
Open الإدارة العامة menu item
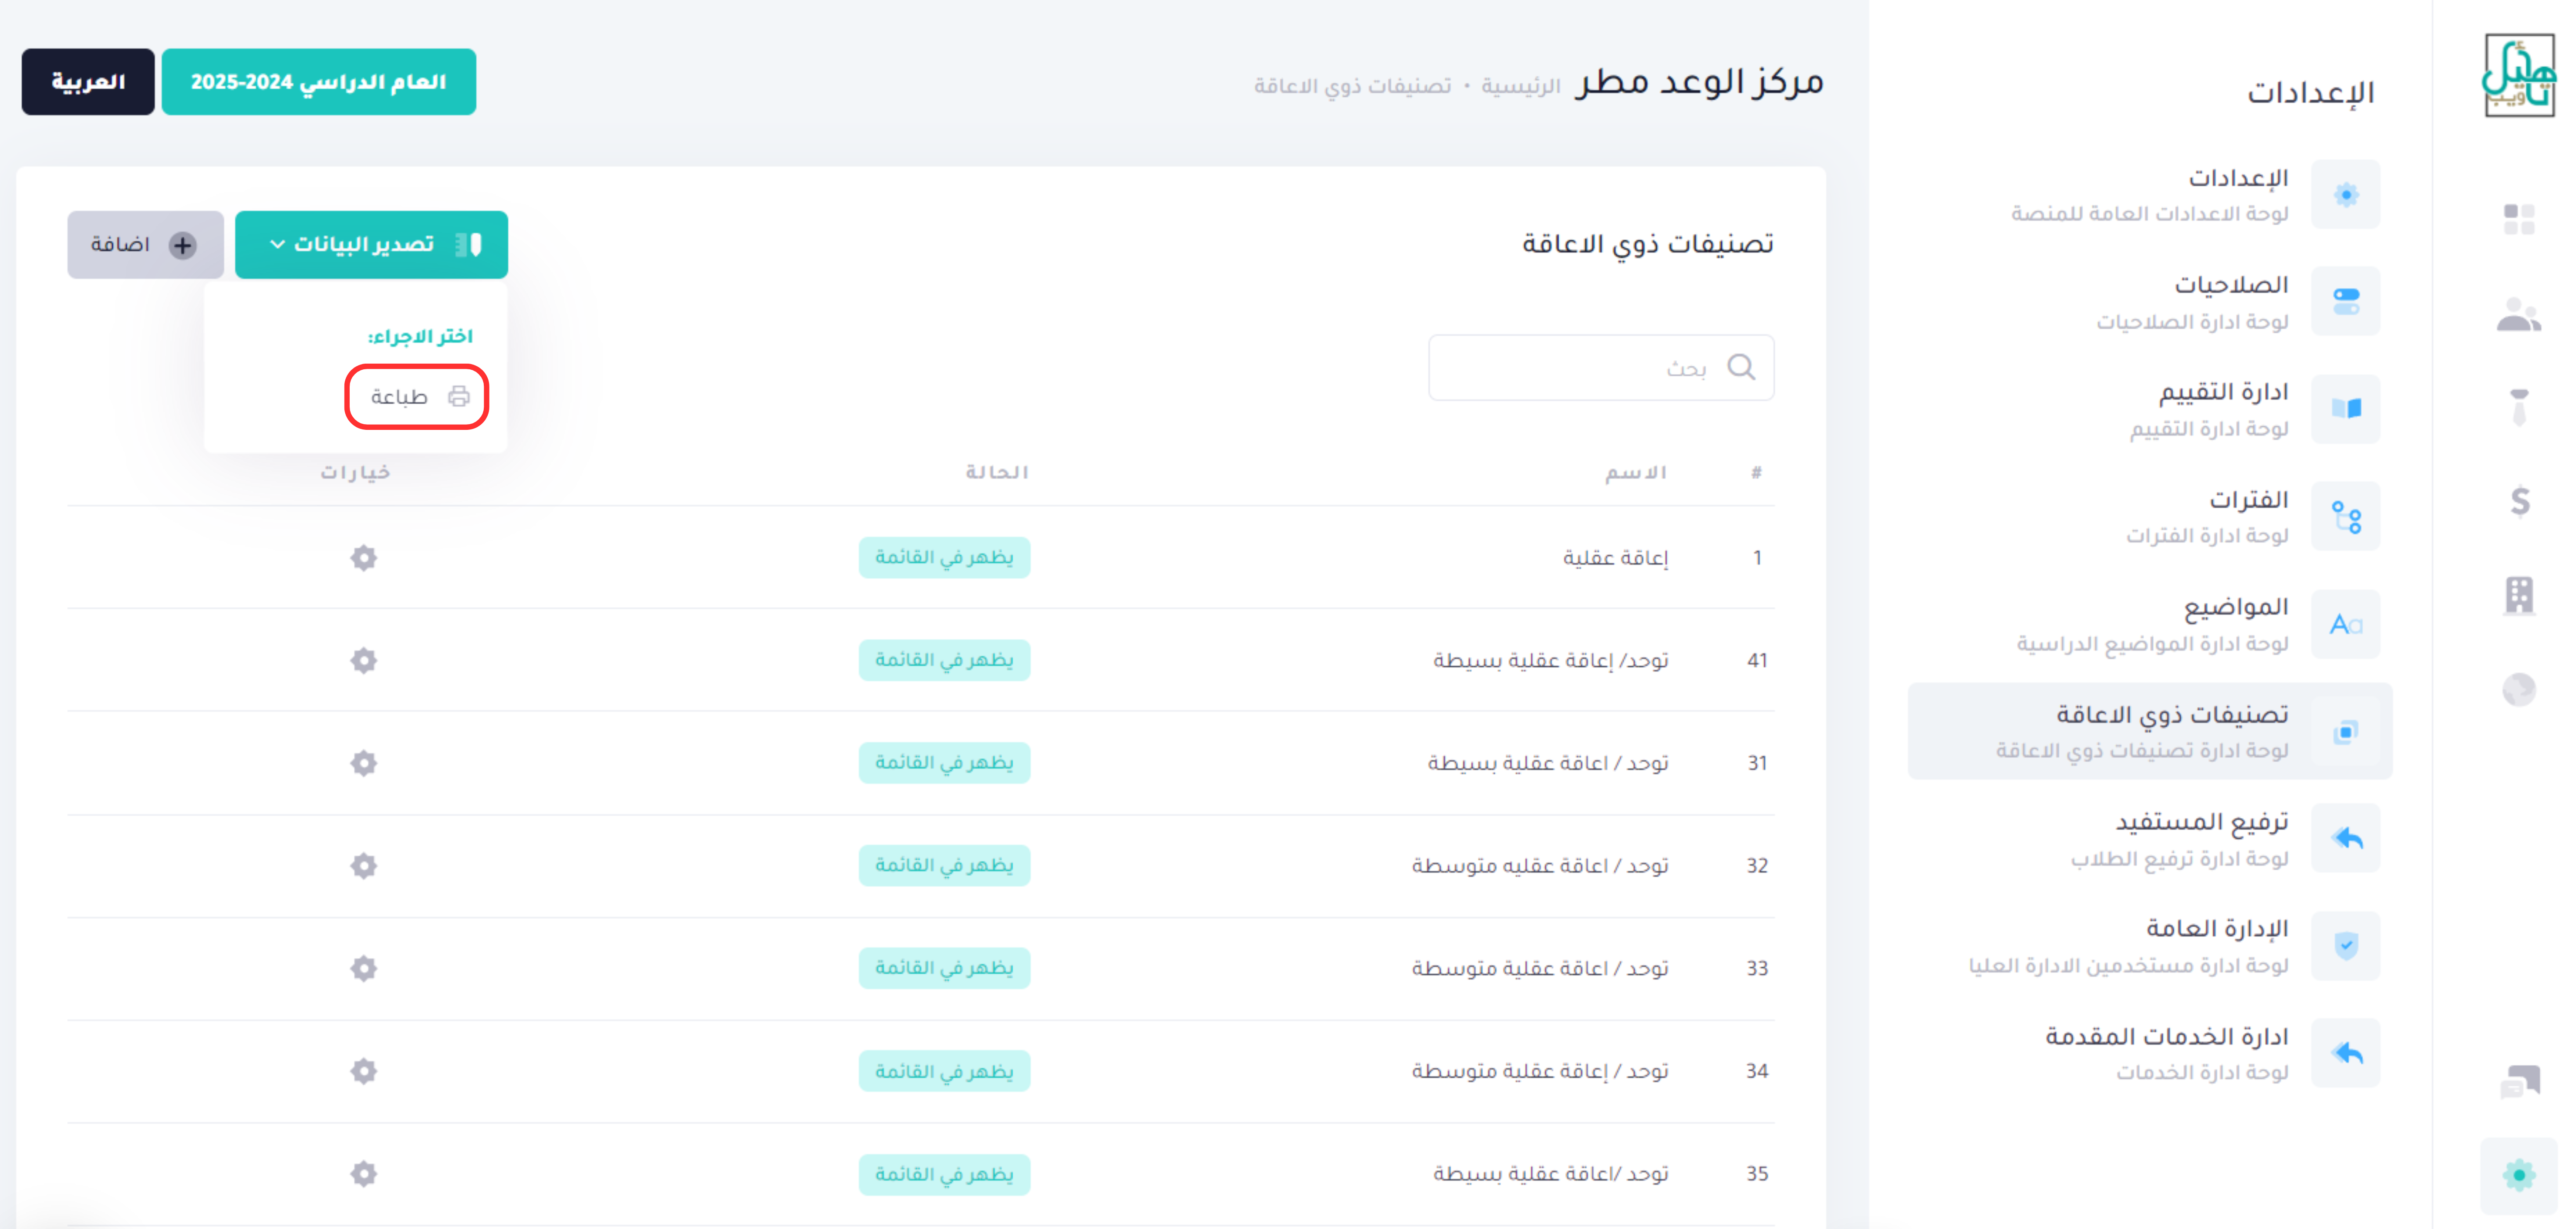pyautogui.click(x=2150, y=945)
